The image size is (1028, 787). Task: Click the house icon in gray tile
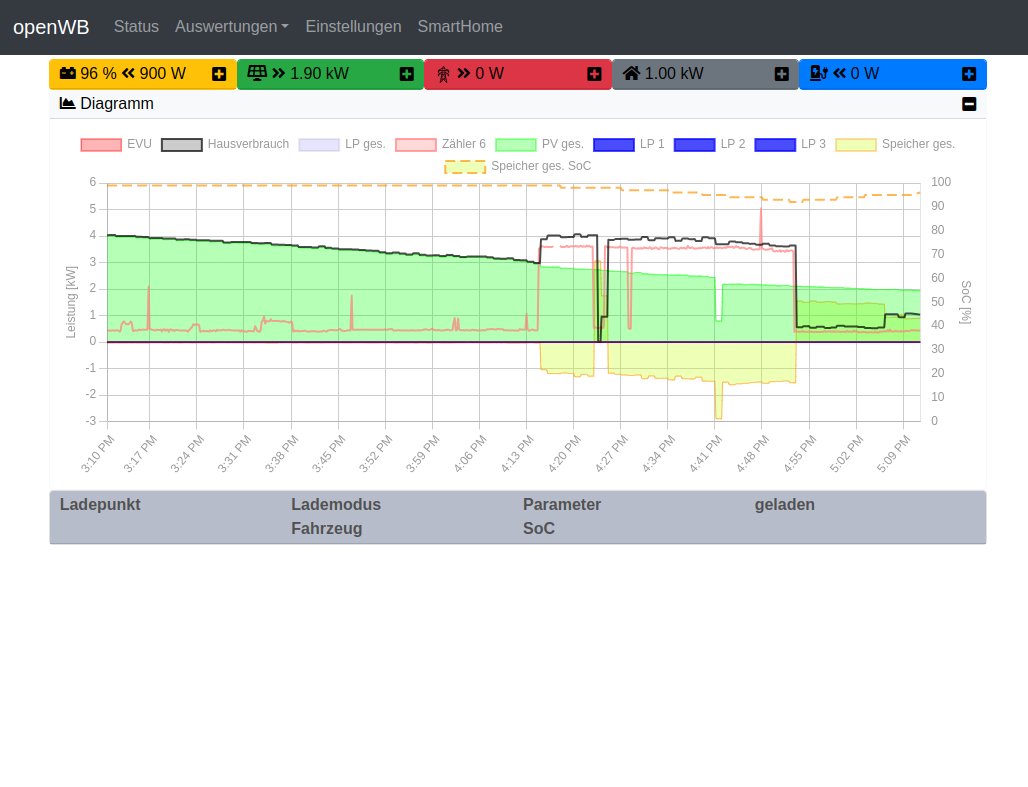[x=631, y=74]
